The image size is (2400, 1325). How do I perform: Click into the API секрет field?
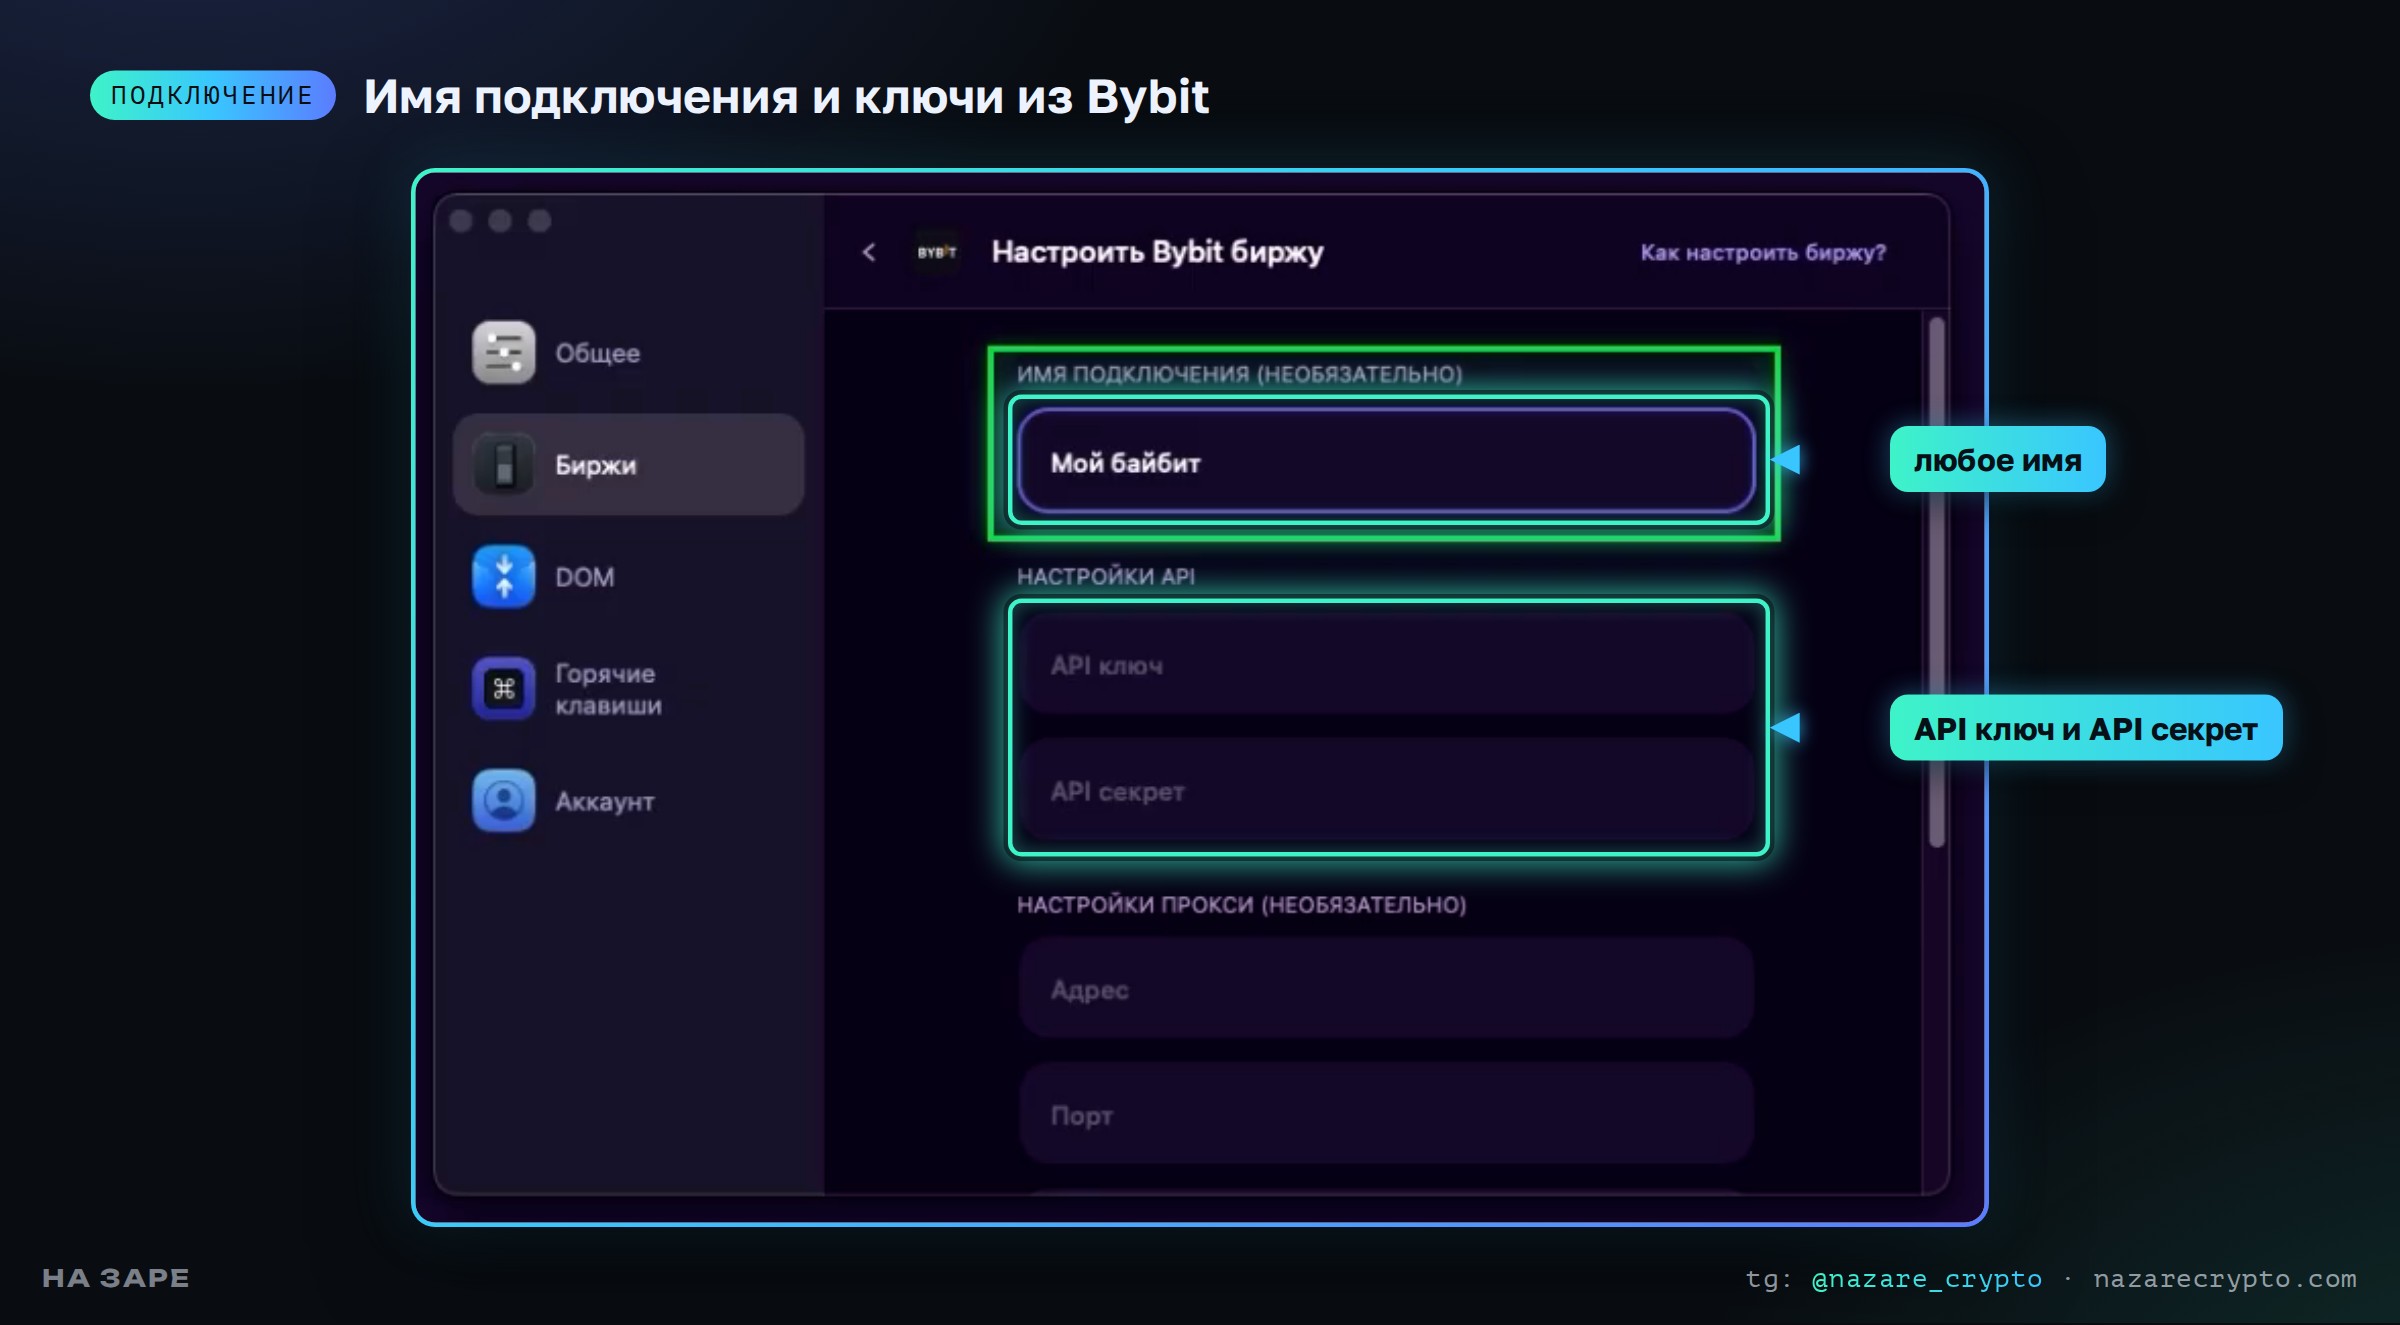click(x=1387, y=790)
